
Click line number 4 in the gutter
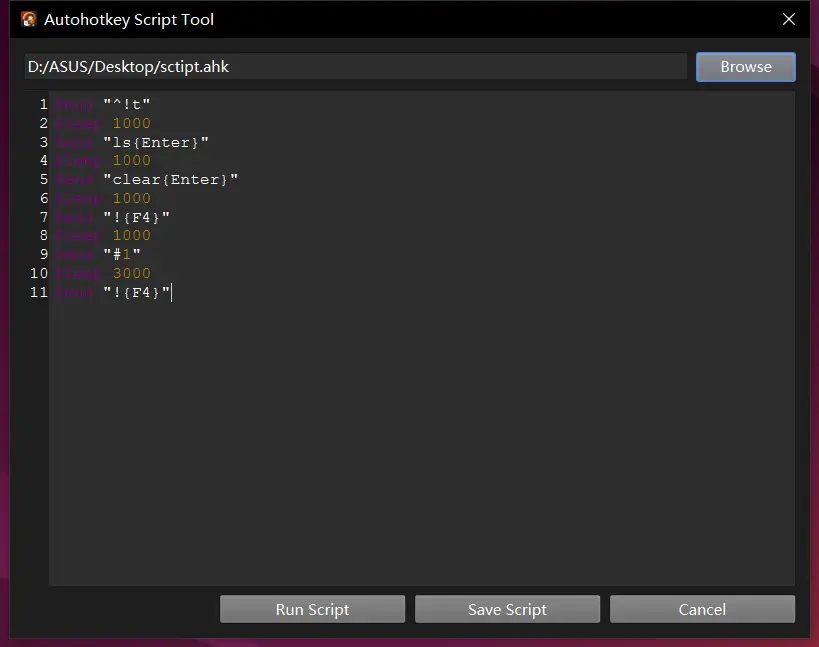pos(43,161)
